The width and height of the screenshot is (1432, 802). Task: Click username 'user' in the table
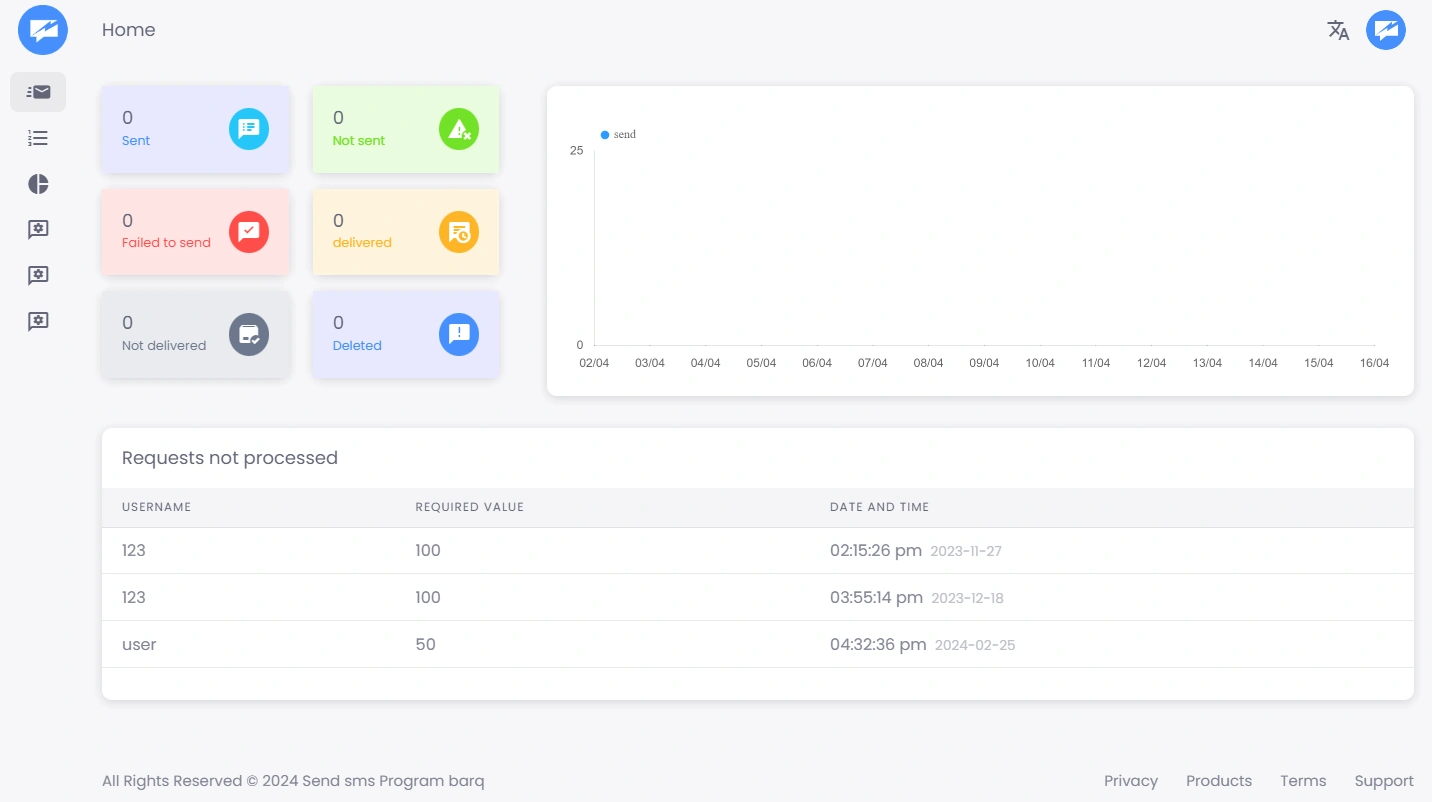click(139, 645)
